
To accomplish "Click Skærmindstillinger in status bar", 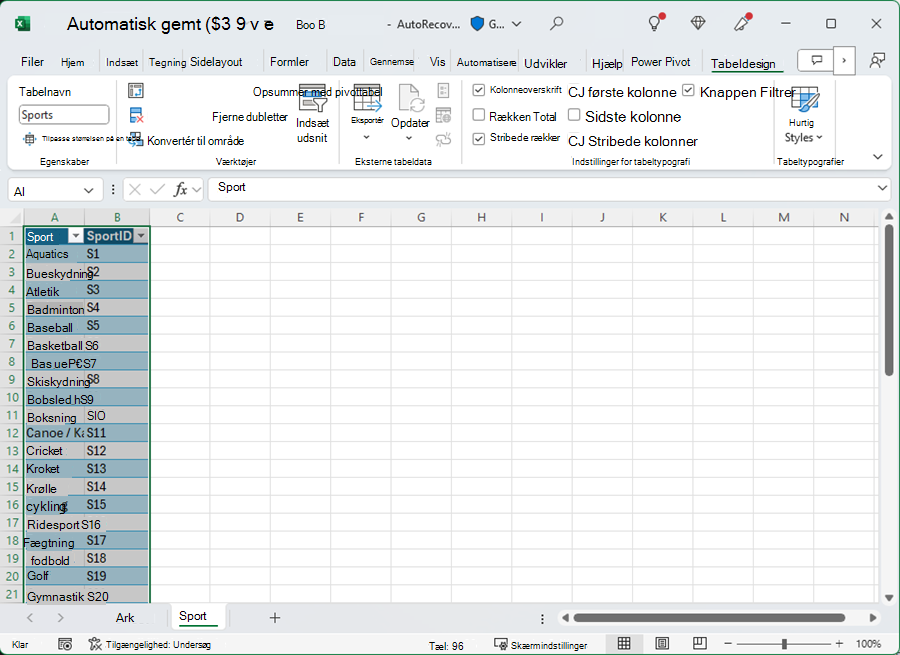I will tap(541, 645).
